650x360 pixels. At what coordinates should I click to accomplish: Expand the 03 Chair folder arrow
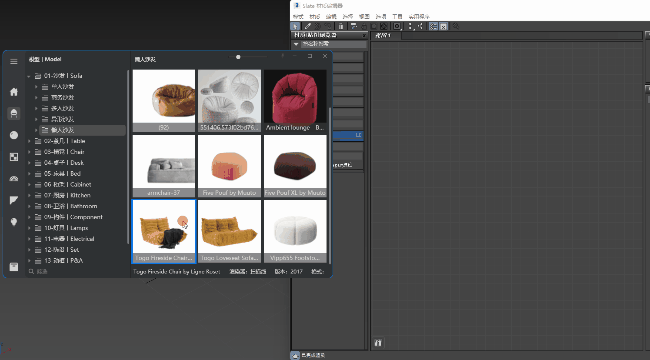click(29, 152)
